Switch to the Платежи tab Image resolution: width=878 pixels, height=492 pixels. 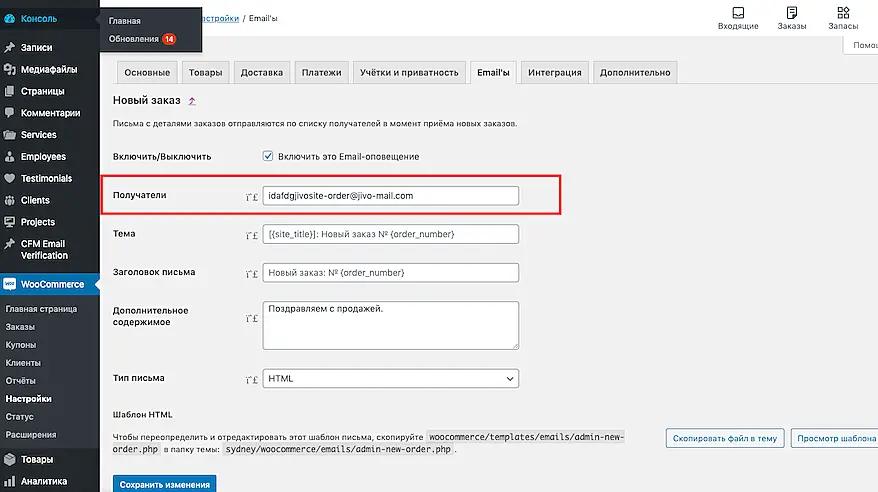tap(321, 72)
